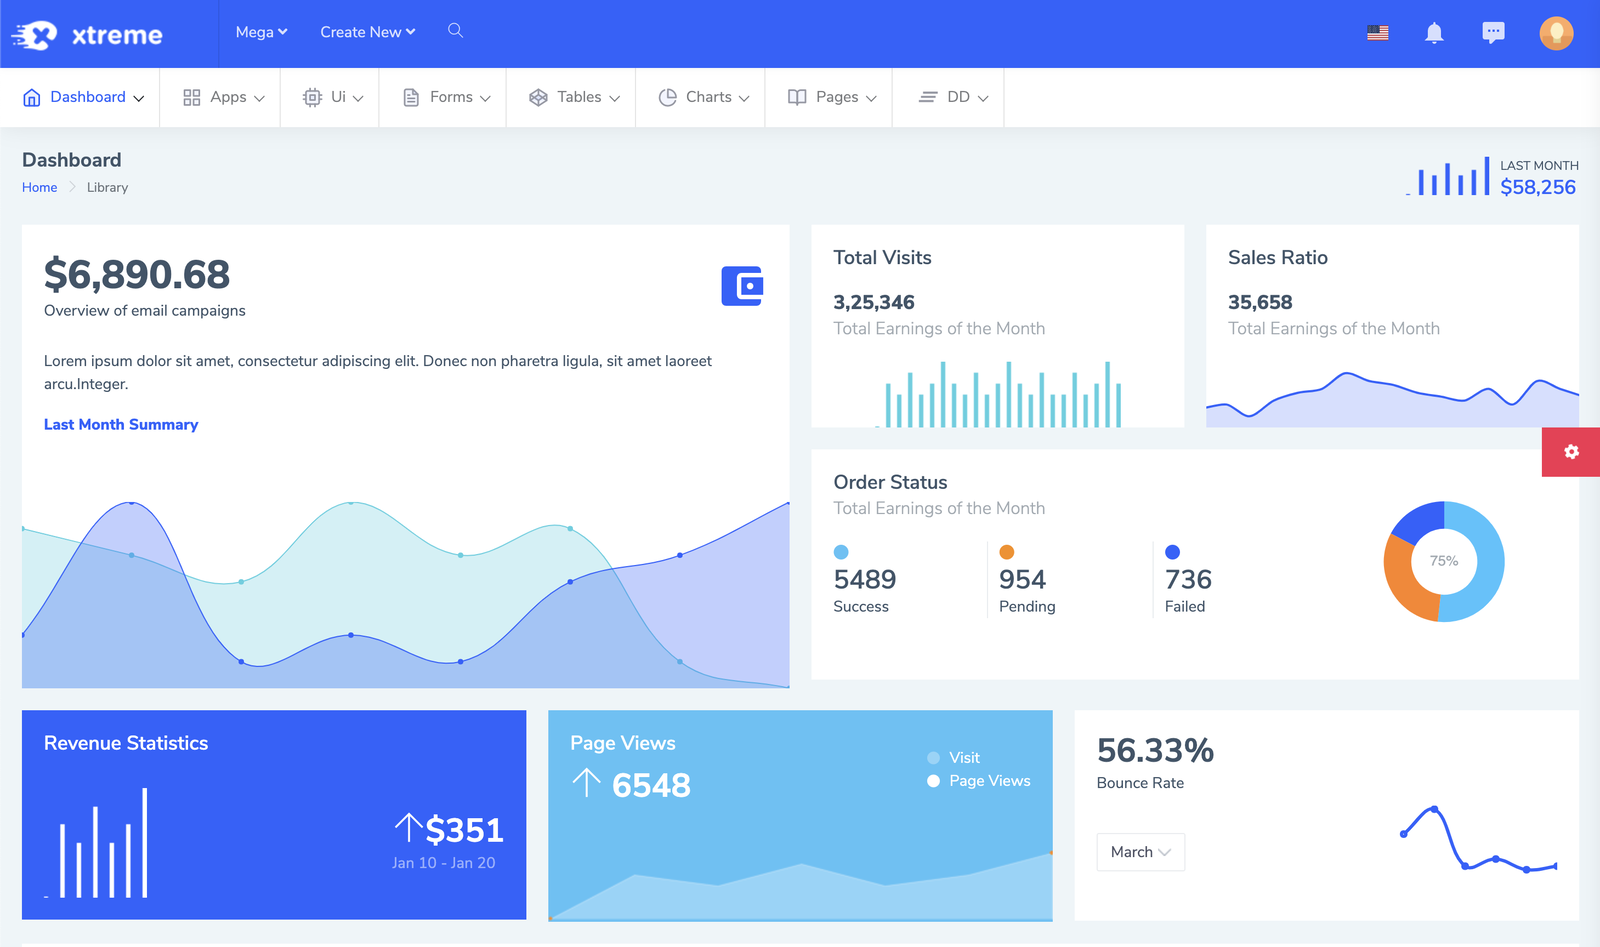
Task: Open the red settings gear button
Action: coord(1571,452)
